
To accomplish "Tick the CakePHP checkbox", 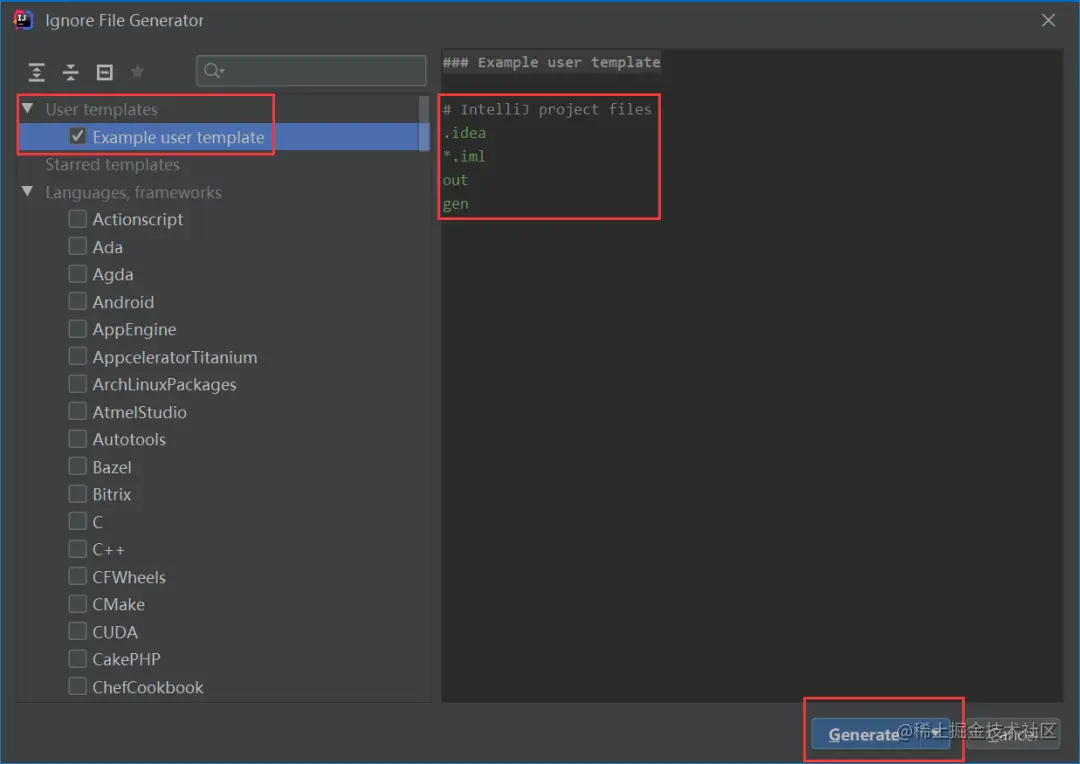I will point(77,659).
